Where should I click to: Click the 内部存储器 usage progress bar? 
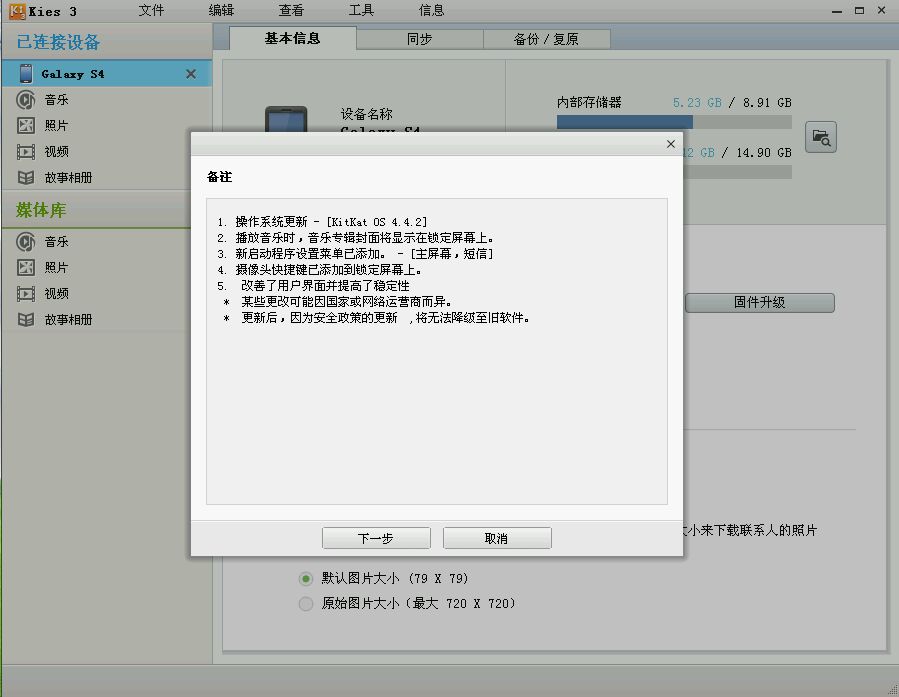pos(674,122)
